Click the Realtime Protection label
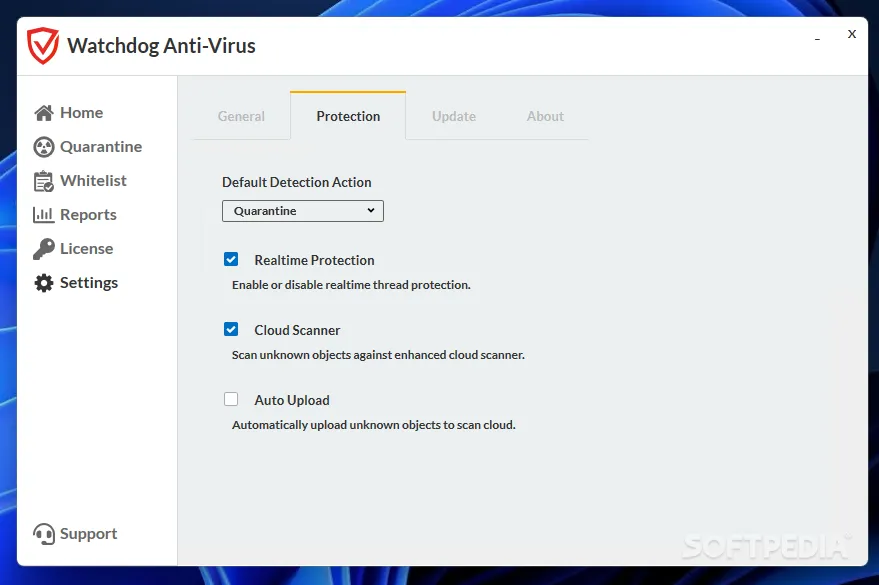Image resolution: width=879 pixels, height=585 pixels. click(x=314, y=261)
